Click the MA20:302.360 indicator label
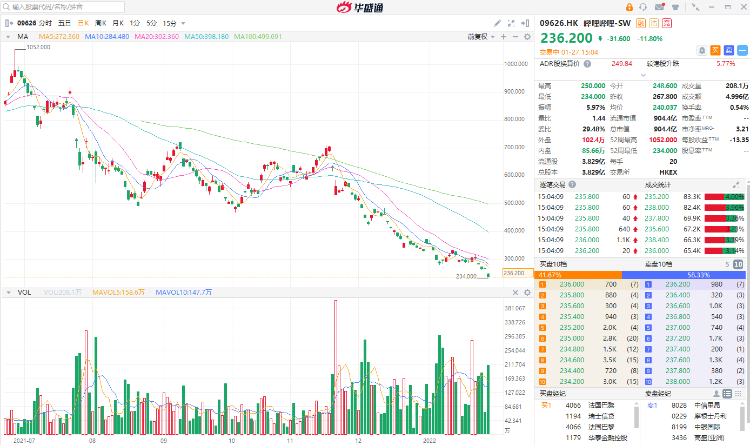This screenshot has width=750, height=445. pos(156,36)
